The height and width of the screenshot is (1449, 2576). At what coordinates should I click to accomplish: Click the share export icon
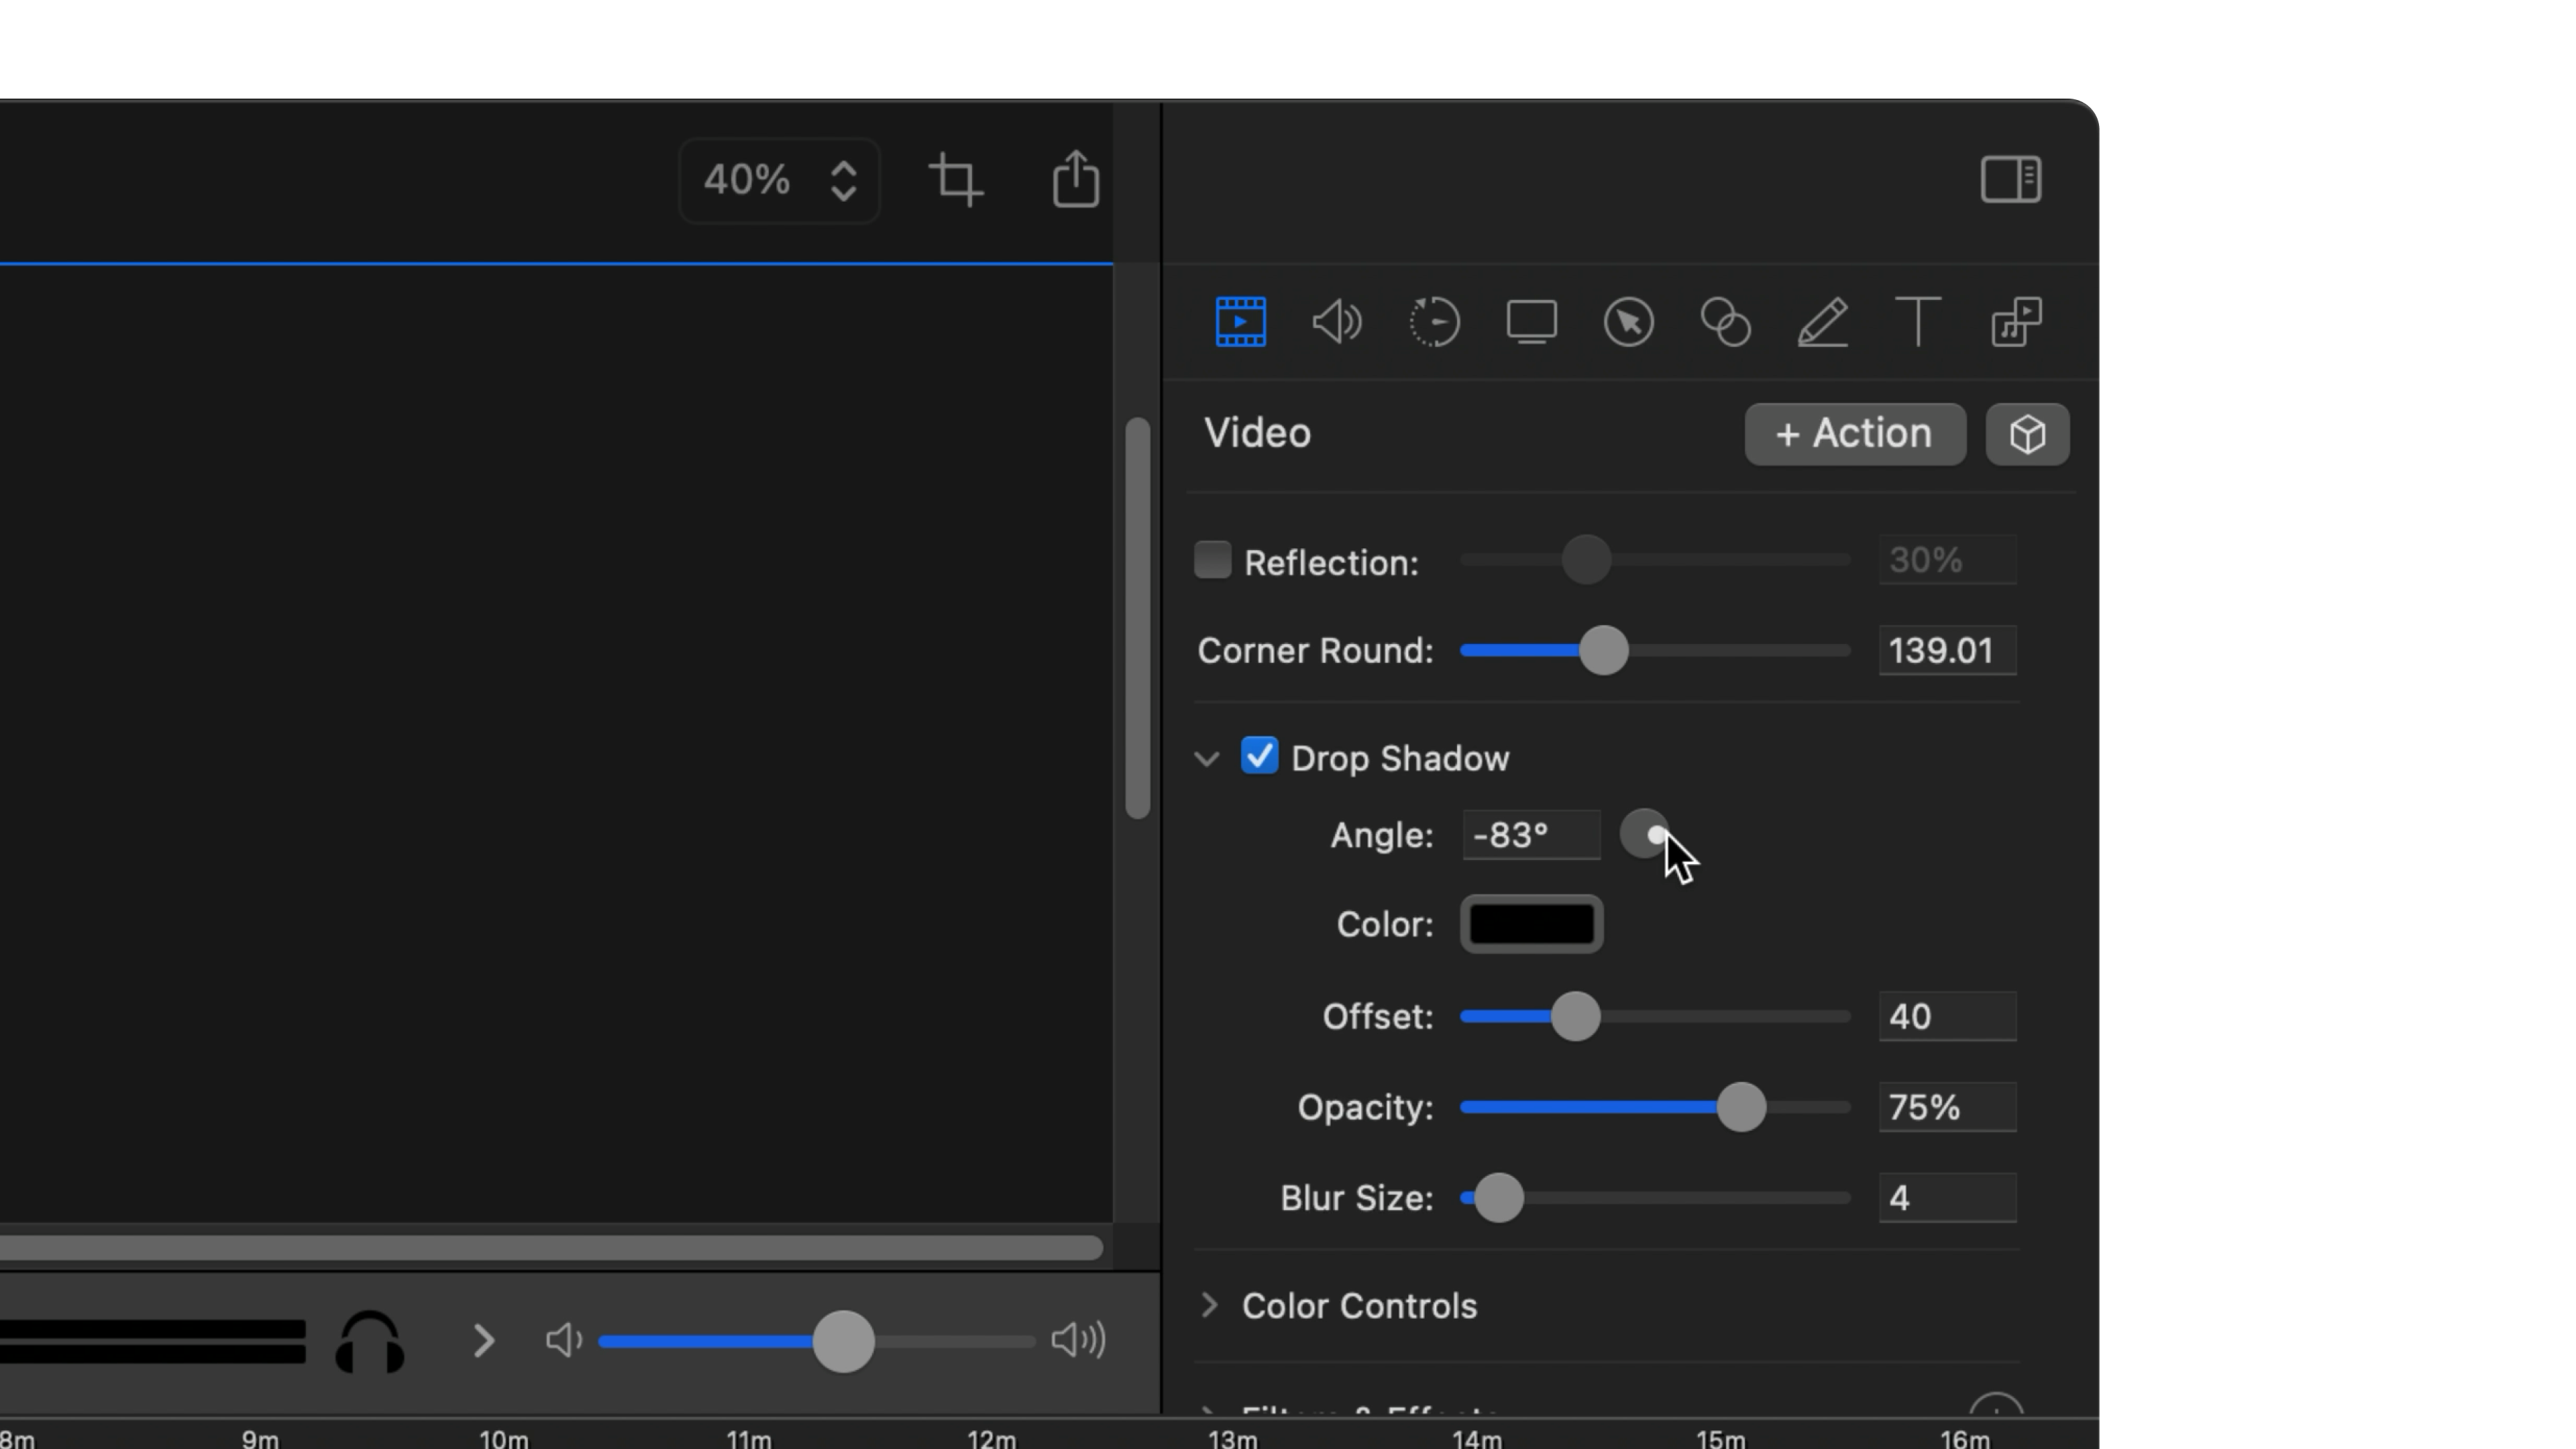1076,180
